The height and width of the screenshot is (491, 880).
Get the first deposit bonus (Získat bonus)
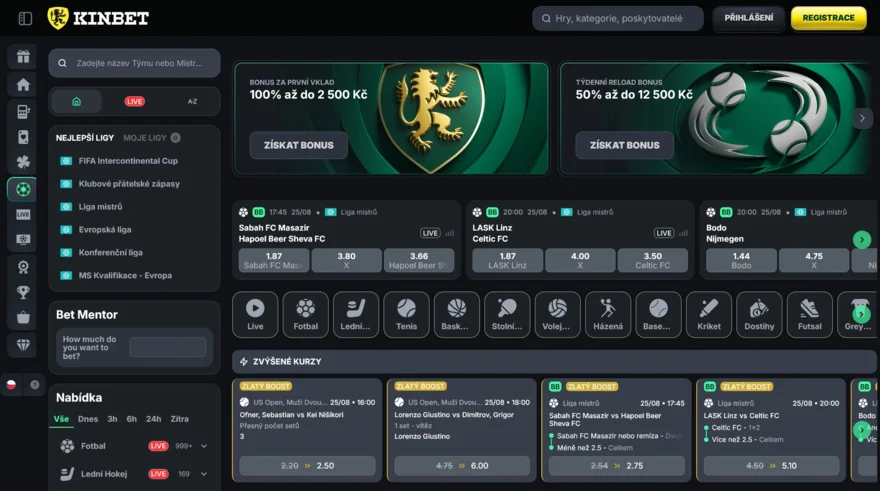click(299, 145)
